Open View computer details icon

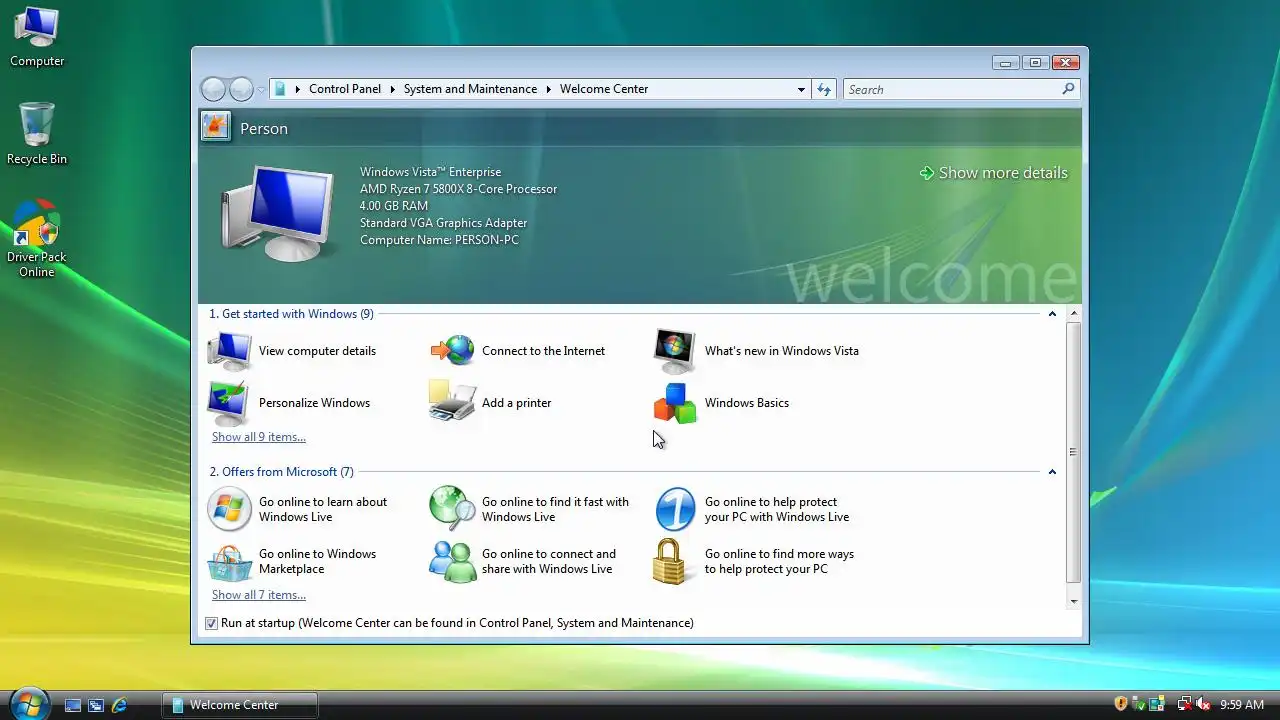click(229, 351)
